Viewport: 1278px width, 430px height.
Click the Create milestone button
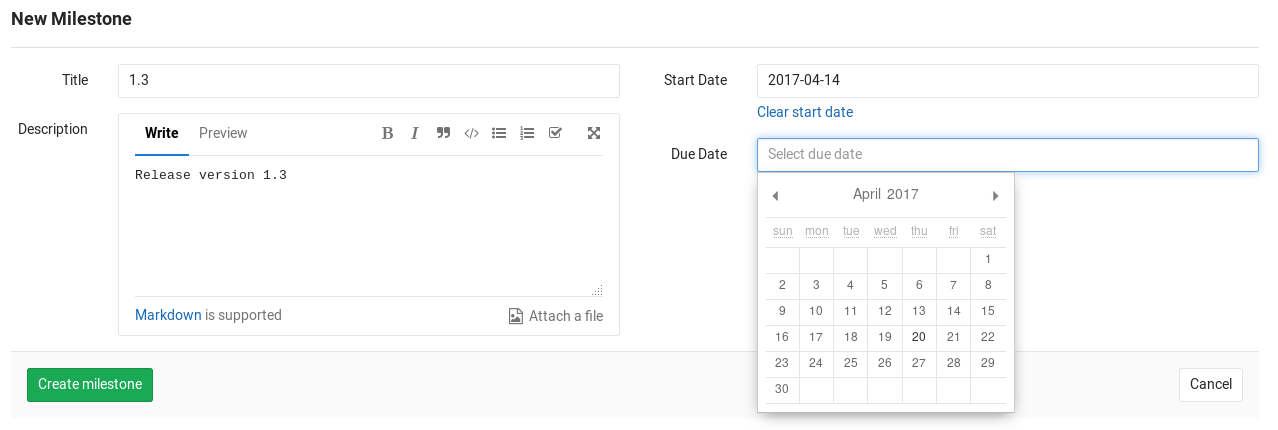(90, 384)
